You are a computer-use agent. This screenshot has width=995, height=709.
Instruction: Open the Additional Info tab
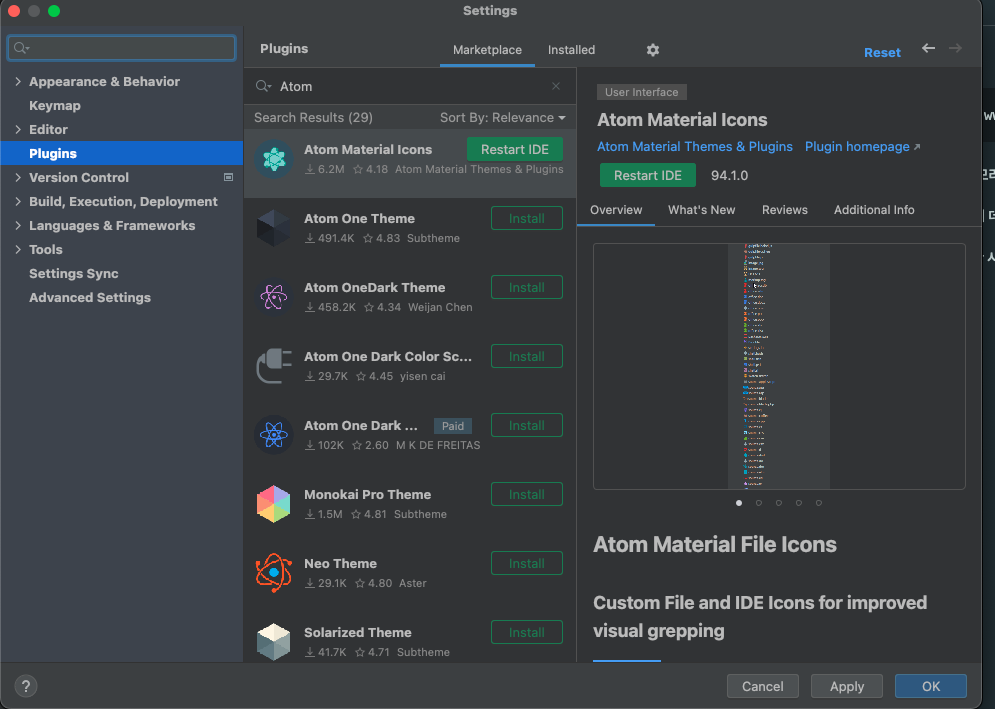tap(874, 209)
